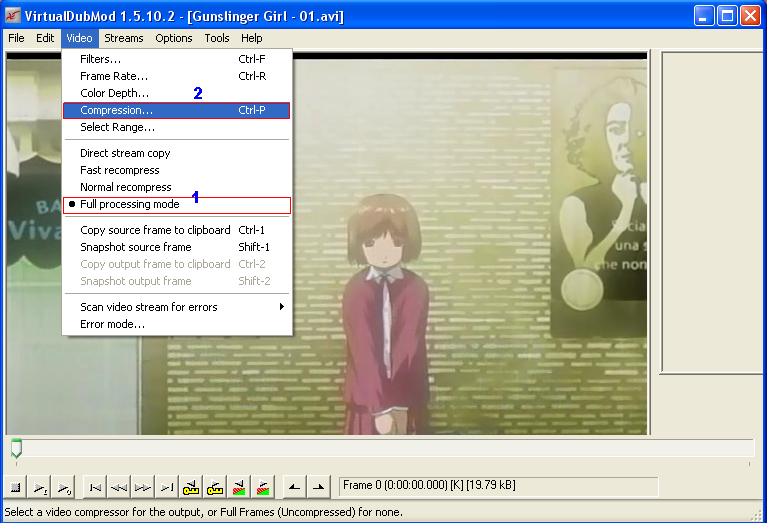Jump to the start of the video
Screen dimensions: 767x523
[x=95, y=487]
